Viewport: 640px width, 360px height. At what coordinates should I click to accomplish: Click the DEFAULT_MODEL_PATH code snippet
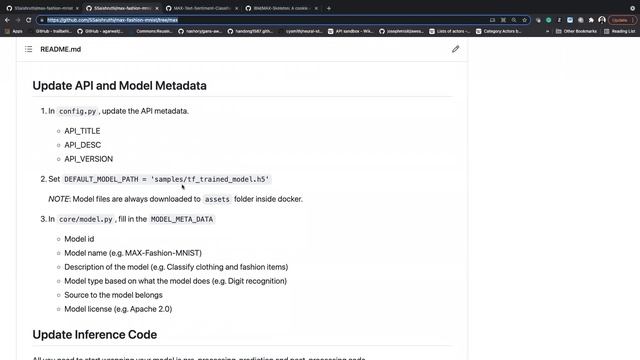coord(167,179)
